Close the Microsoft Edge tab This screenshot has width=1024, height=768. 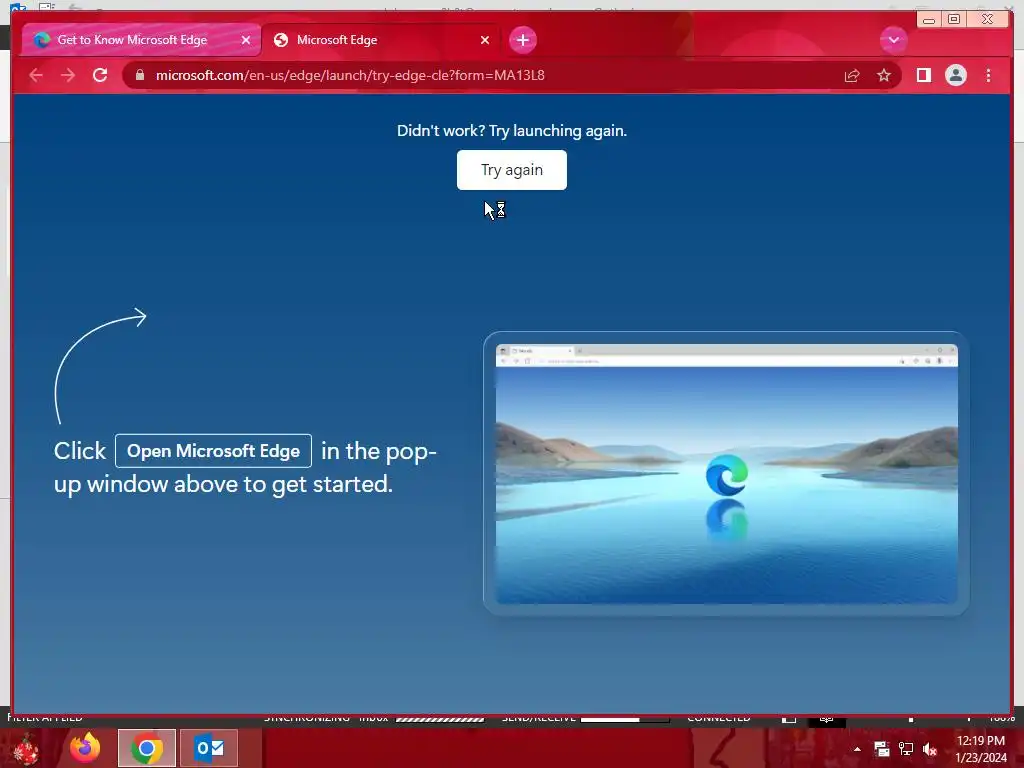point(485,40)
